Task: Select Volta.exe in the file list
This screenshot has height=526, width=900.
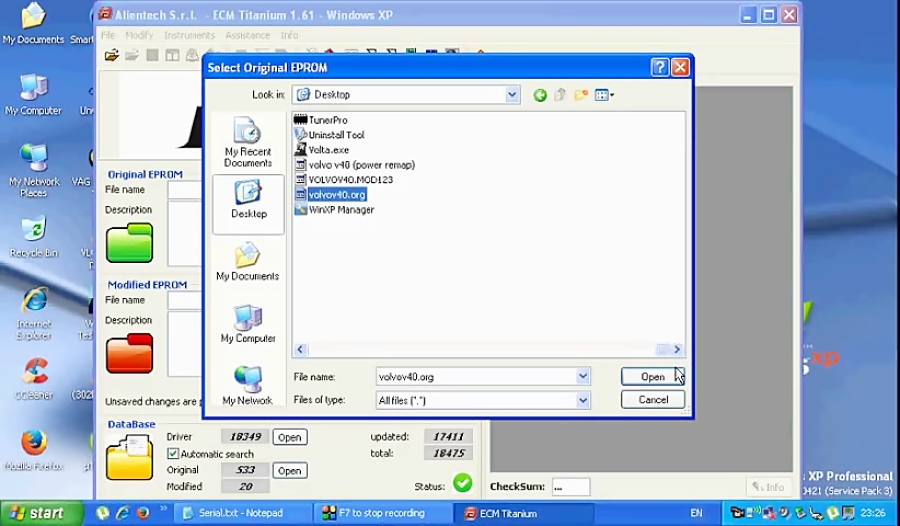Action: pos(321,150)
